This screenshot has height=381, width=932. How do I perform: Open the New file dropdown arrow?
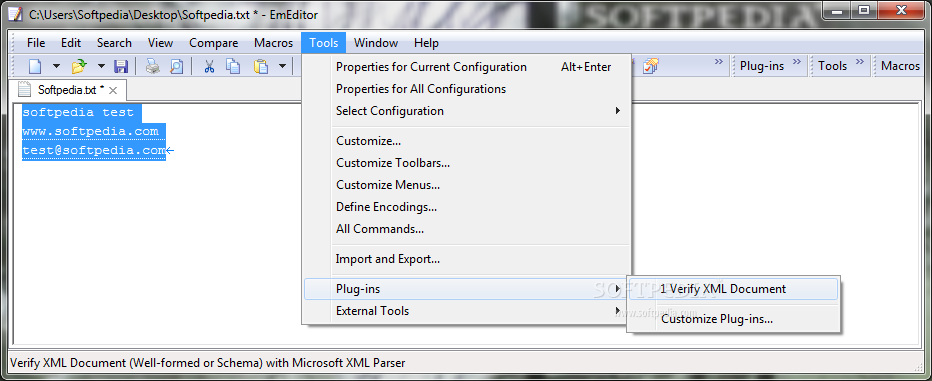(x=56, y=66)
